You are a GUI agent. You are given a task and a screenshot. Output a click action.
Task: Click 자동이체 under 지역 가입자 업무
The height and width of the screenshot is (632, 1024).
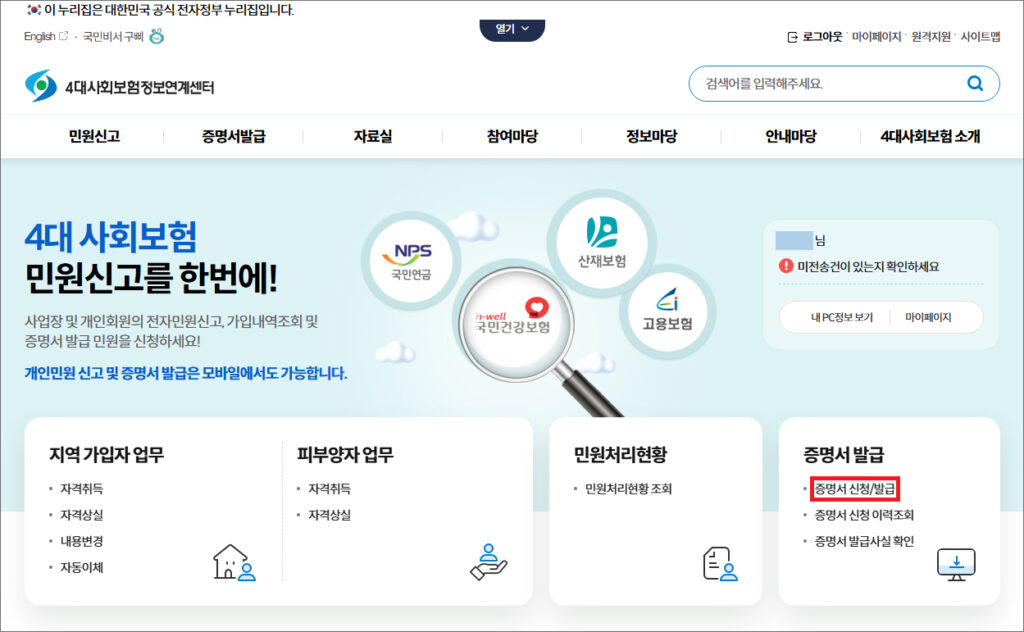coord(81,567)
